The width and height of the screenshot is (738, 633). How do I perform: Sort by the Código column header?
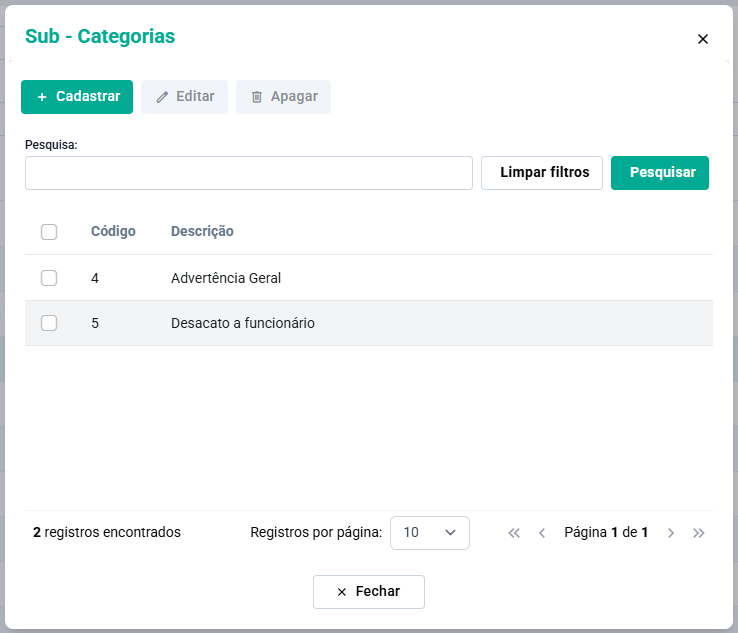[x=113, y=231]
